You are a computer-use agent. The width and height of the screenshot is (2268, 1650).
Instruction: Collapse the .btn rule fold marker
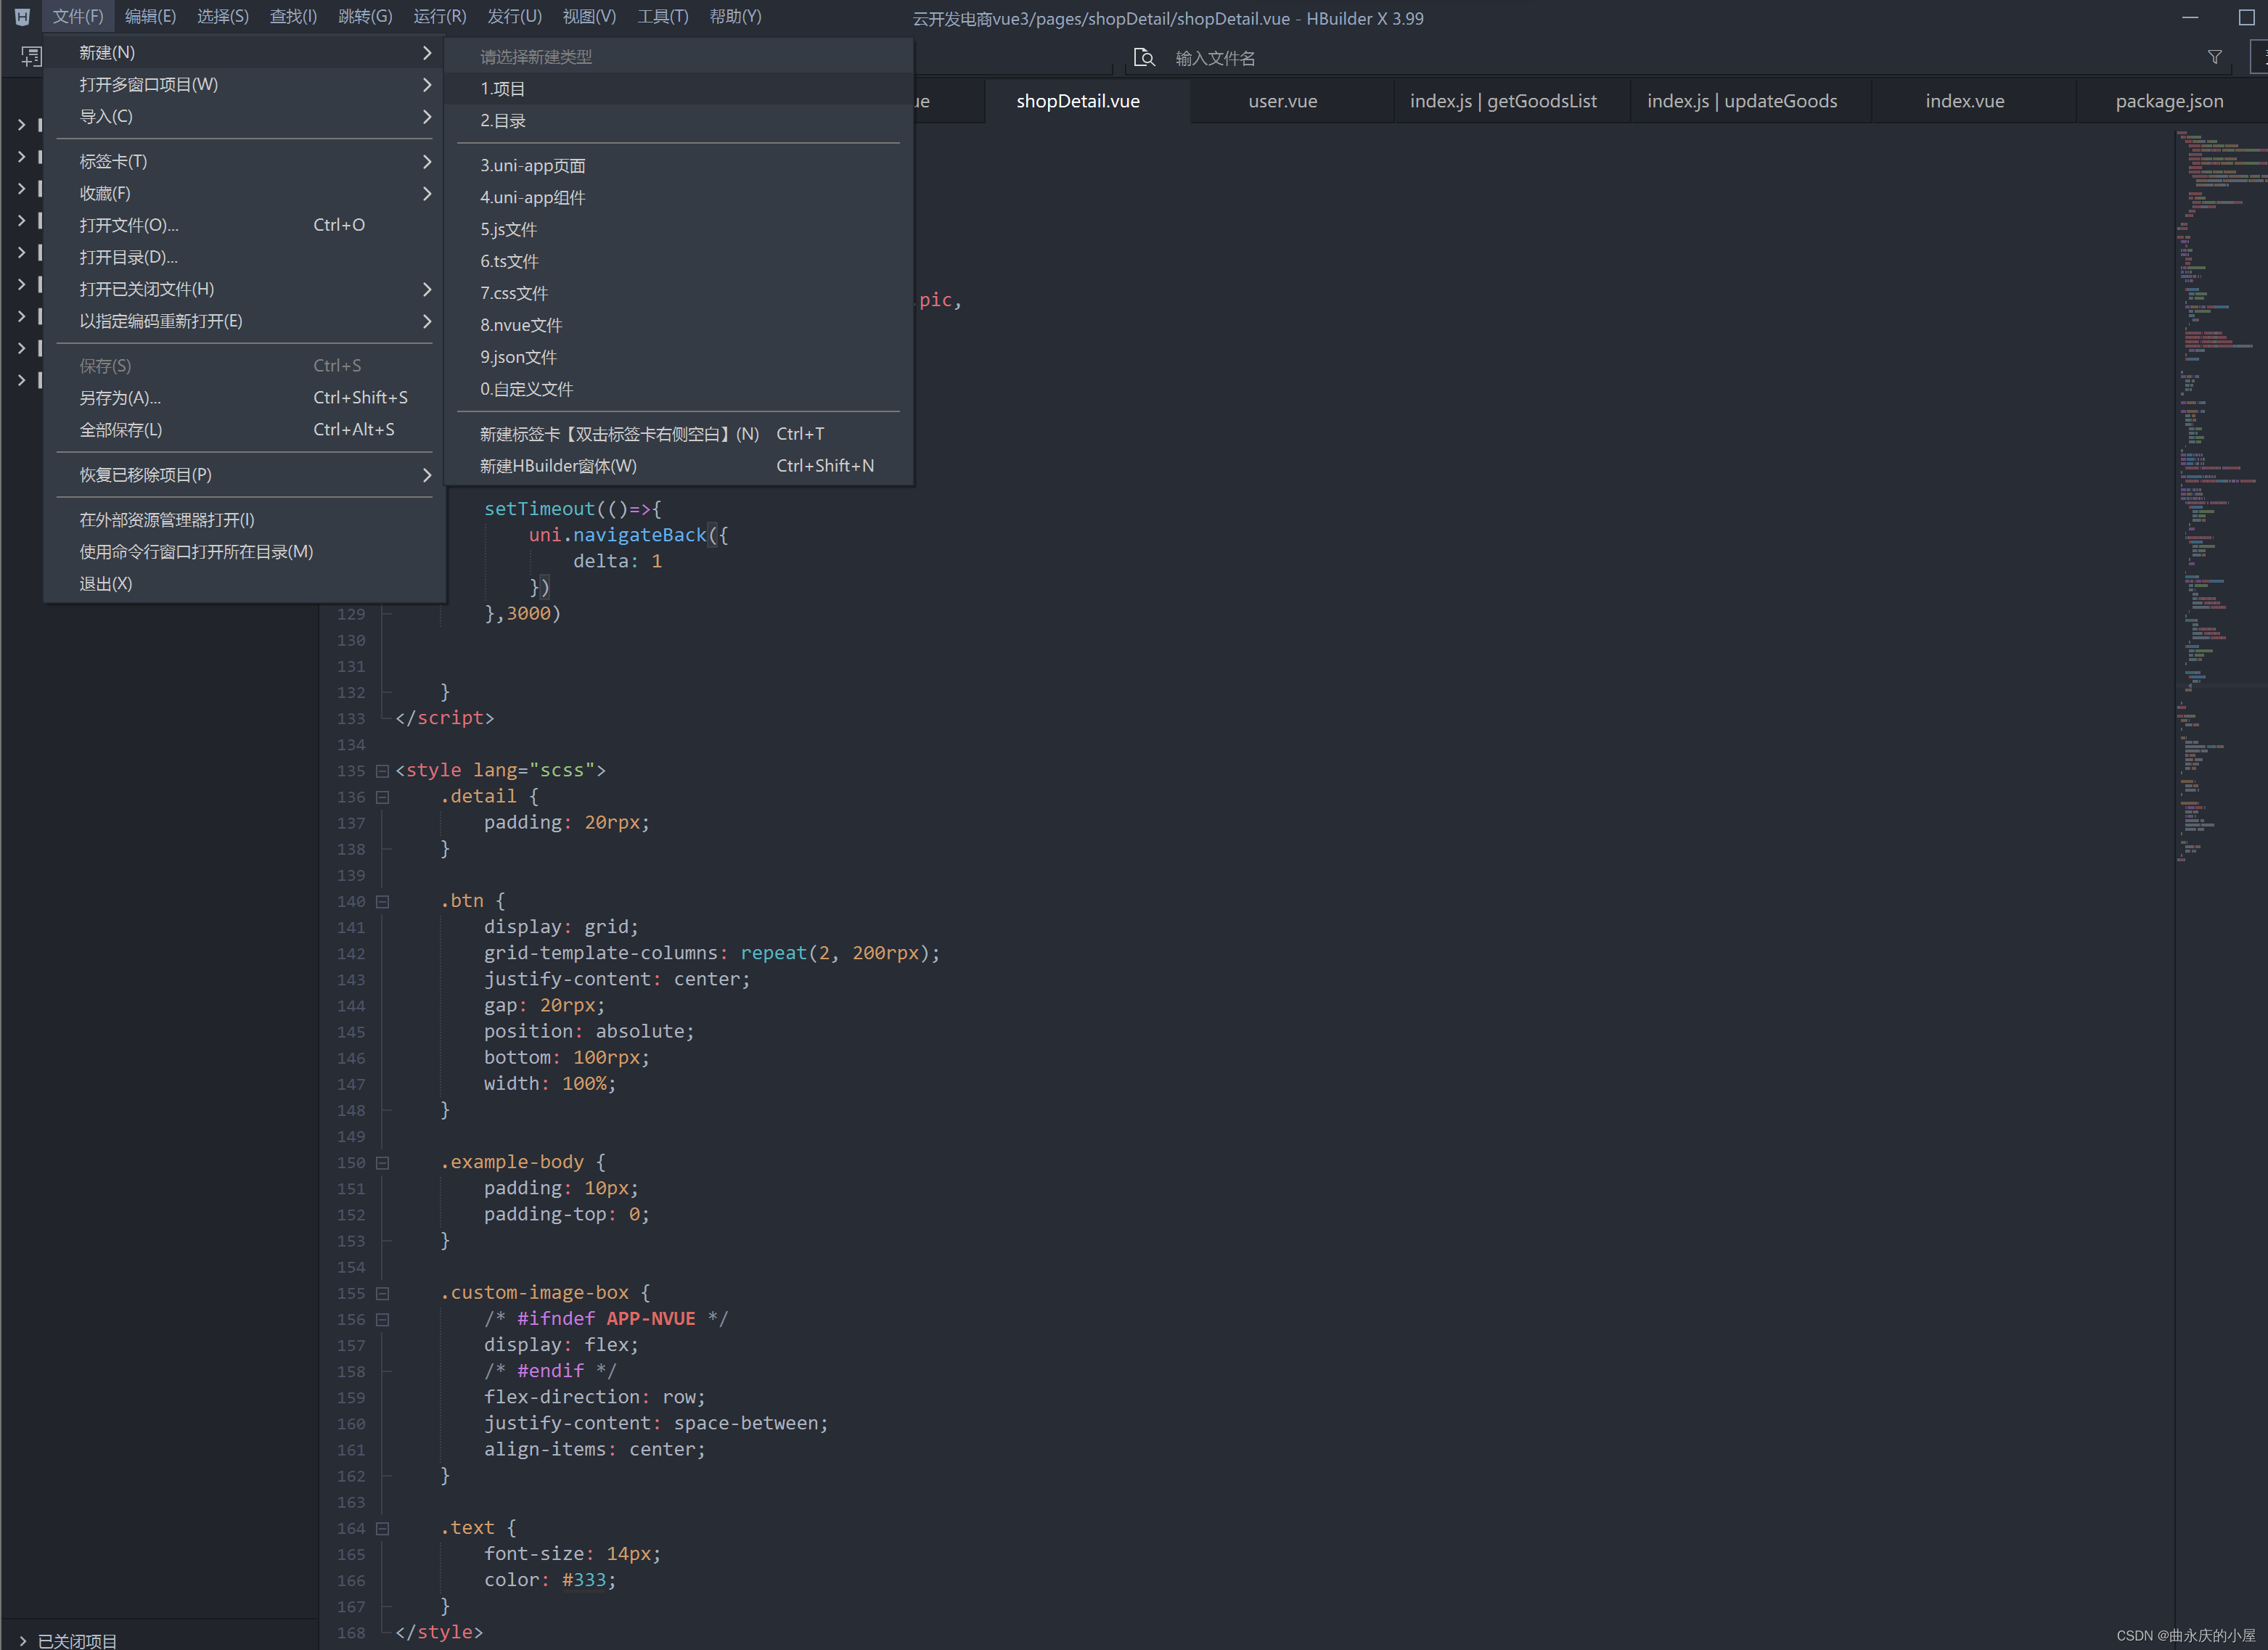[x=382, y=901]
